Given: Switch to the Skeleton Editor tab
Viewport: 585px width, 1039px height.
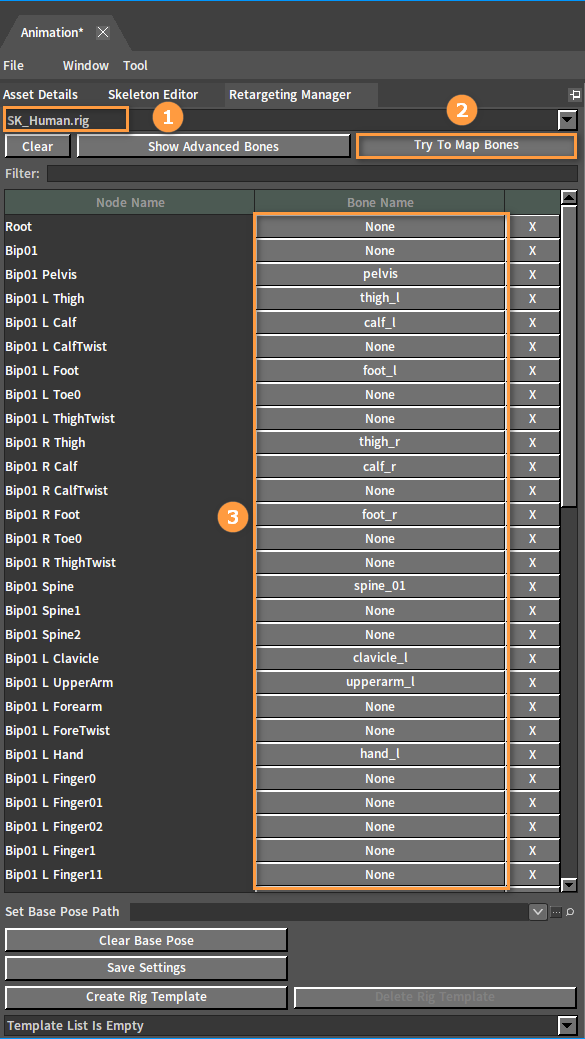Looking at the screenshot, I should point(153,95).
